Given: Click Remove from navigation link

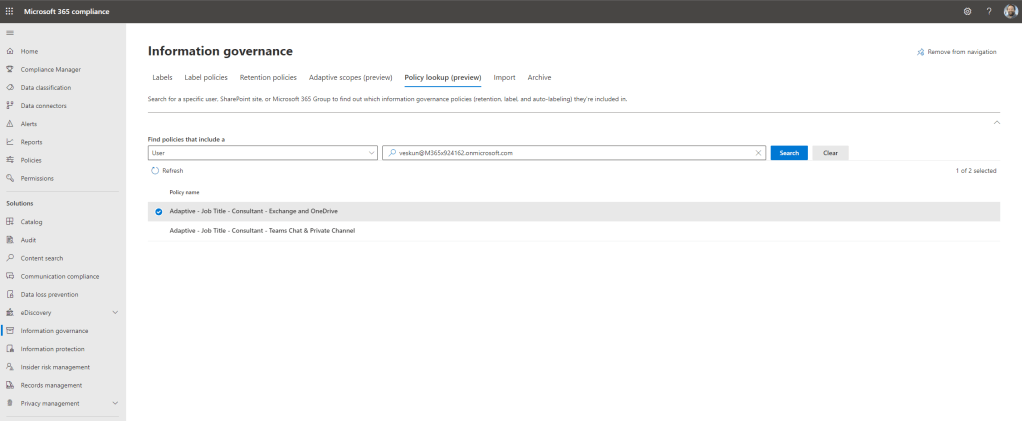Looking at the screenshot, I should (x=956, y=51).
